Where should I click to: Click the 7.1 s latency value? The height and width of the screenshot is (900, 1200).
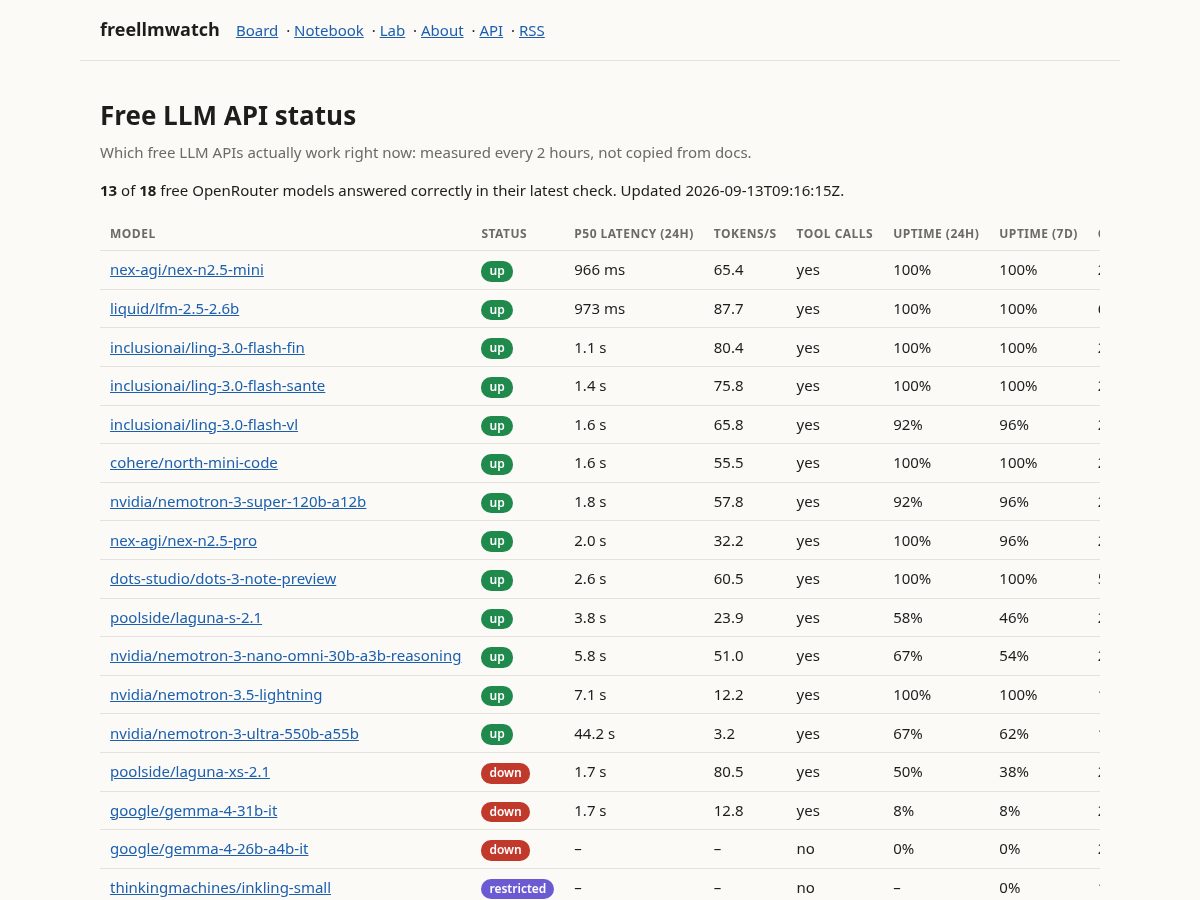tap(590, 695)
